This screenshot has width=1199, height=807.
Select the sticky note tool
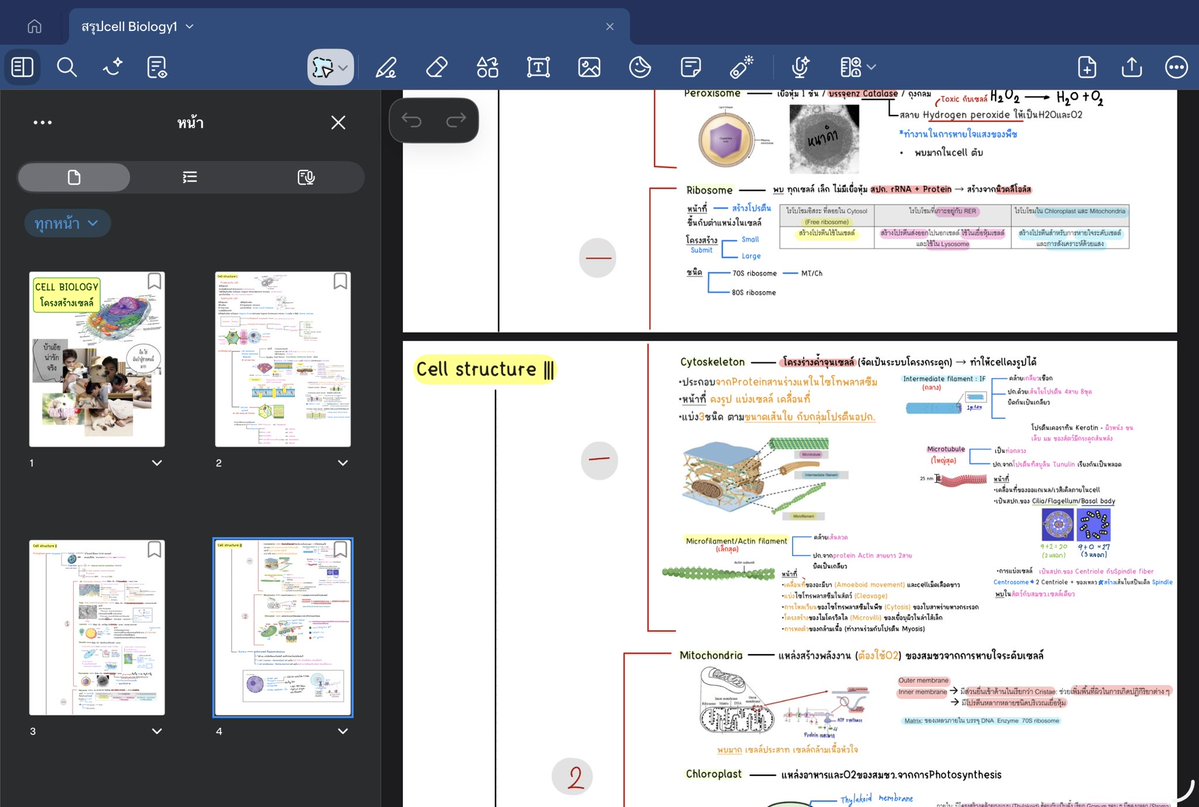click(690, 67)
